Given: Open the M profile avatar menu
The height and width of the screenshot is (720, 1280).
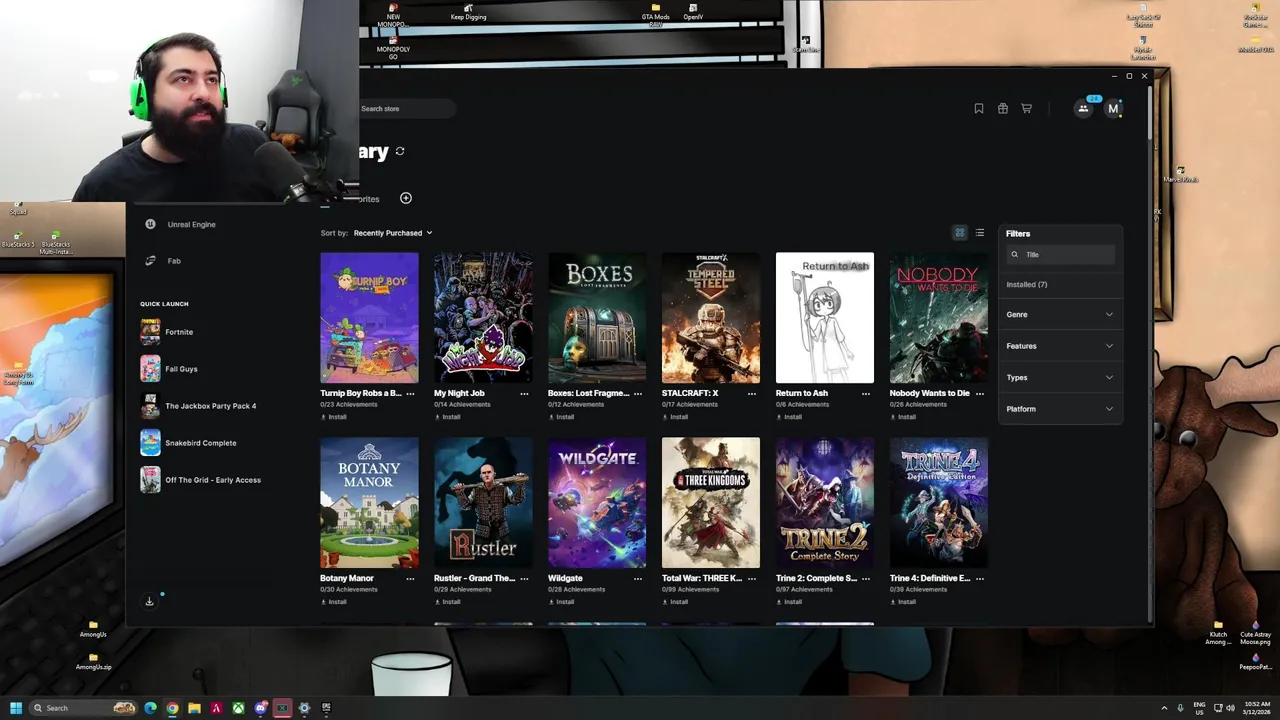Looking at the screenshot, I should tap(1113, 109).
